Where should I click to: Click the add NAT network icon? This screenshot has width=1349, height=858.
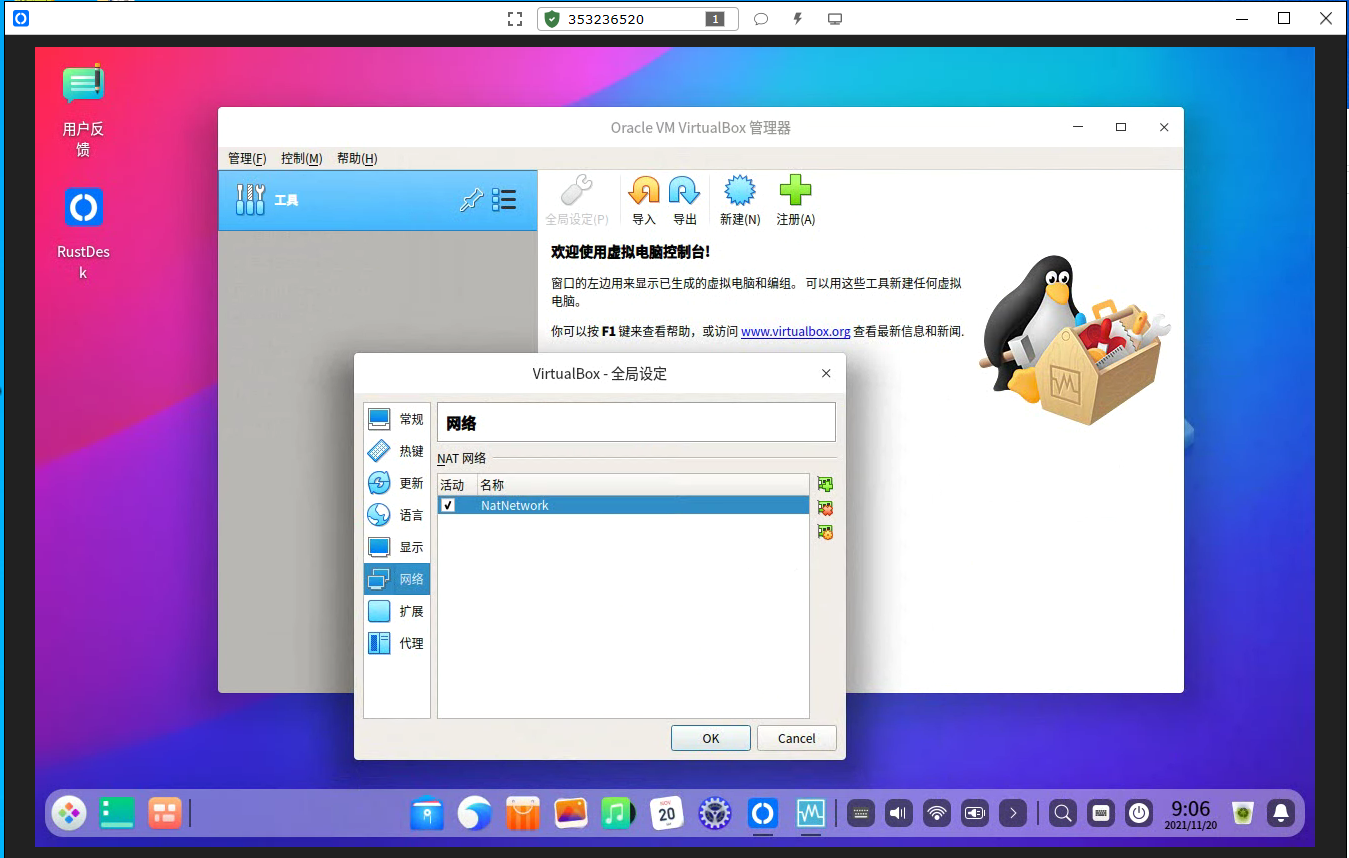pos(825,484)
